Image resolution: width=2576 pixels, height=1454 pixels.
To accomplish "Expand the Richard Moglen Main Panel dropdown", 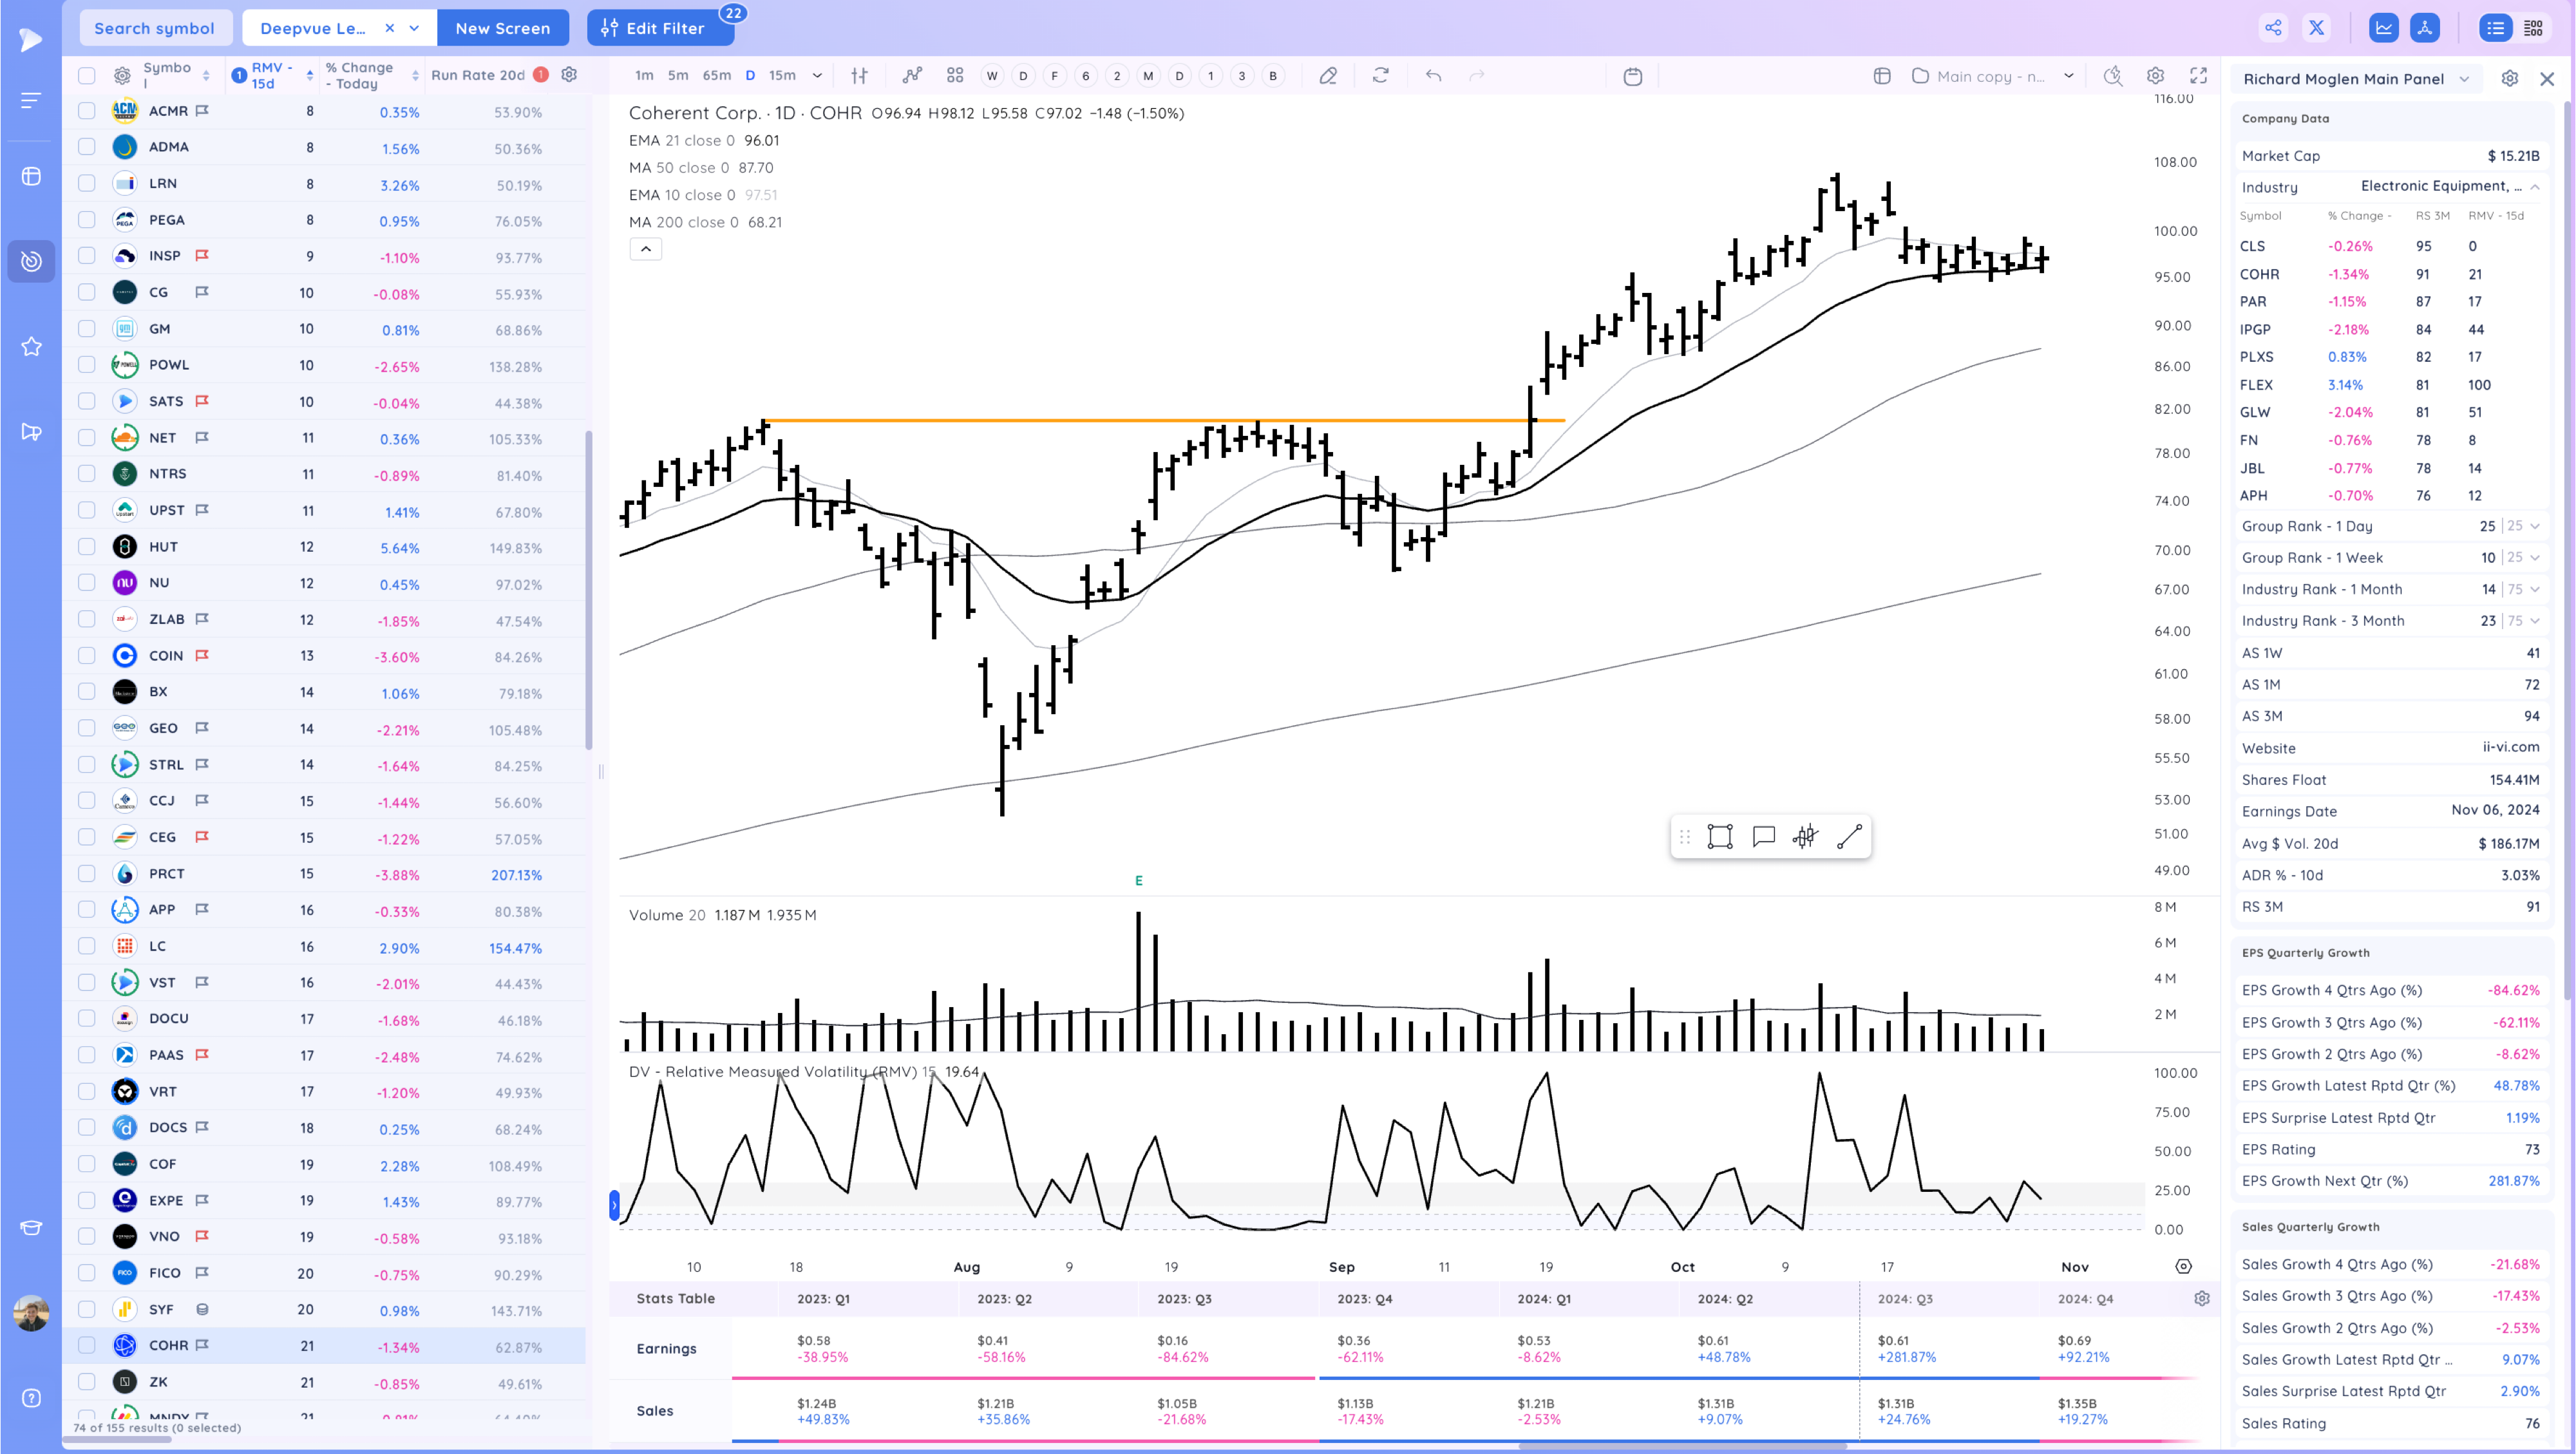I will click(x=2464, y=79).
